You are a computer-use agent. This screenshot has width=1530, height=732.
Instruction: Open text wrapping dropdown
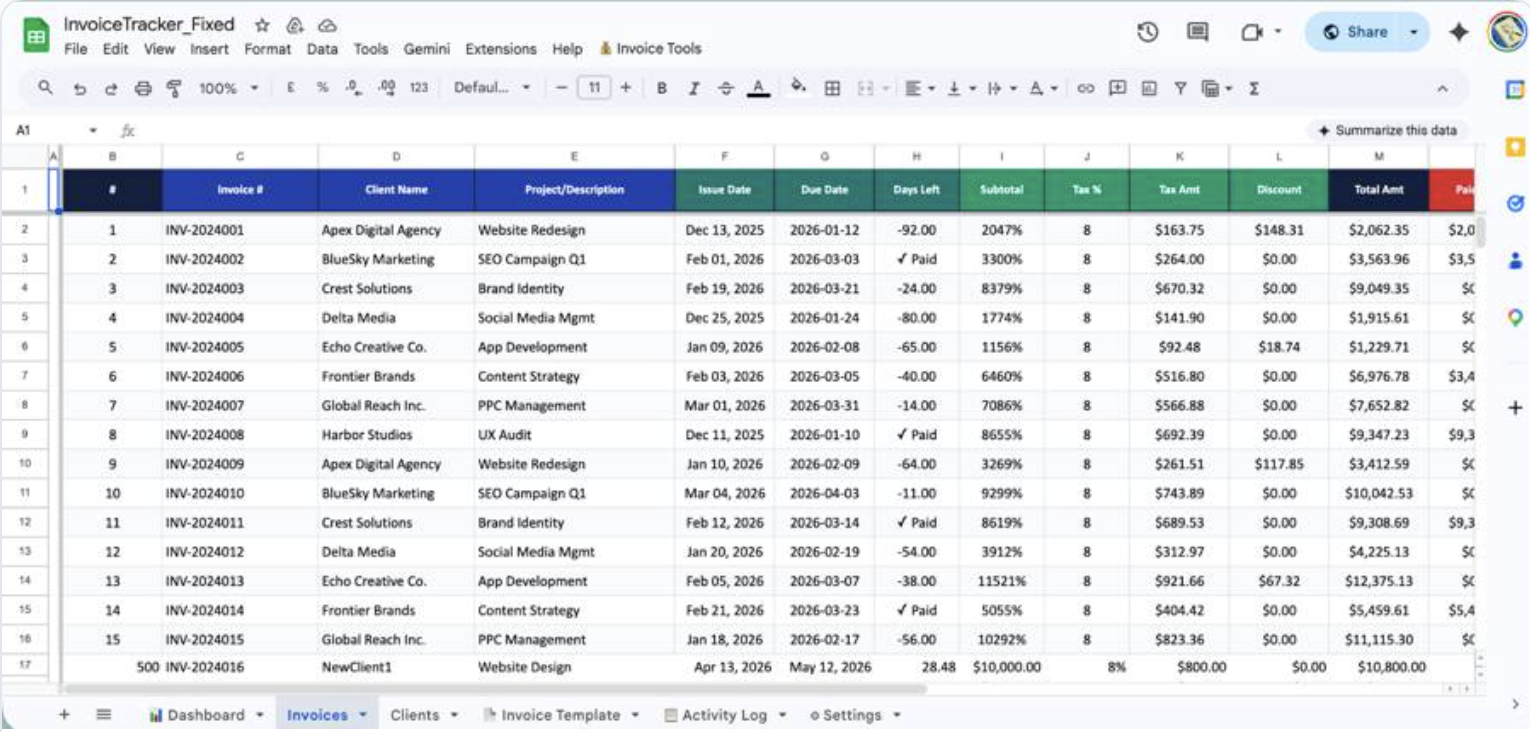pos(1001,88)
